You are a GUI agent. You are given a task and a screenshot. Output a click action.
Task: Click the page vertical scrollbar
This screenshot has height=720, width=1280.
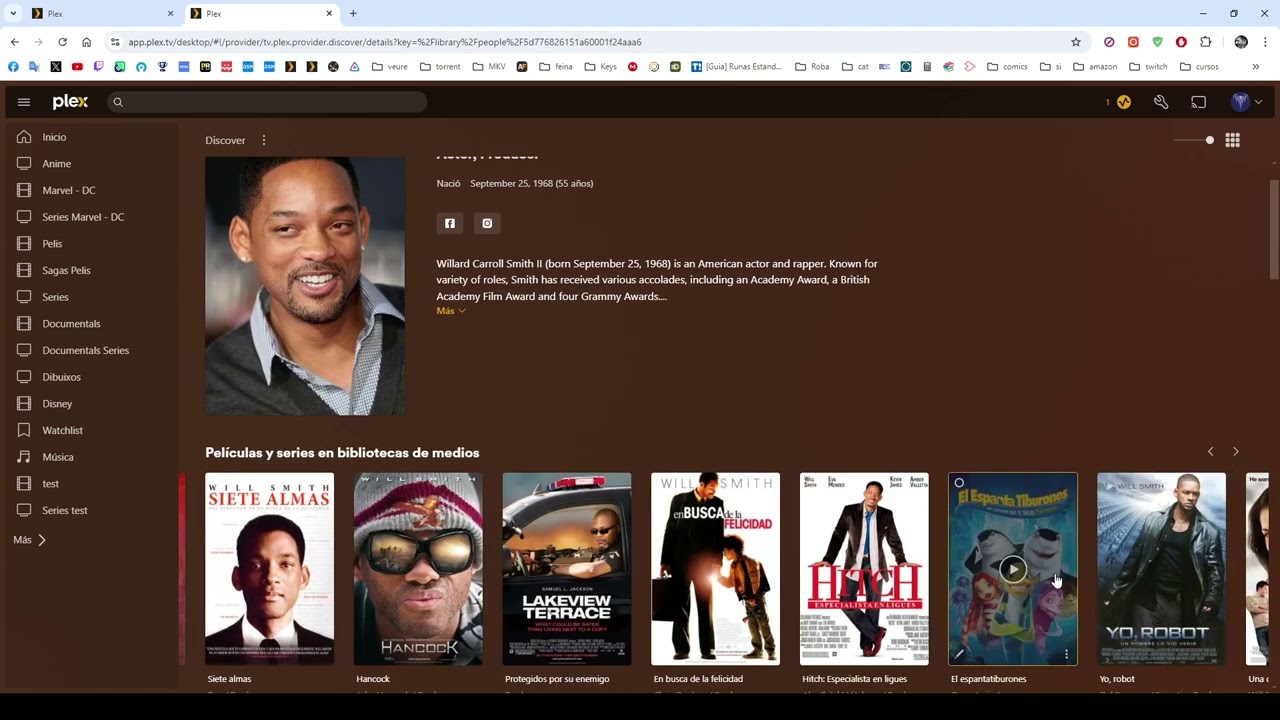click(1274, 230)
